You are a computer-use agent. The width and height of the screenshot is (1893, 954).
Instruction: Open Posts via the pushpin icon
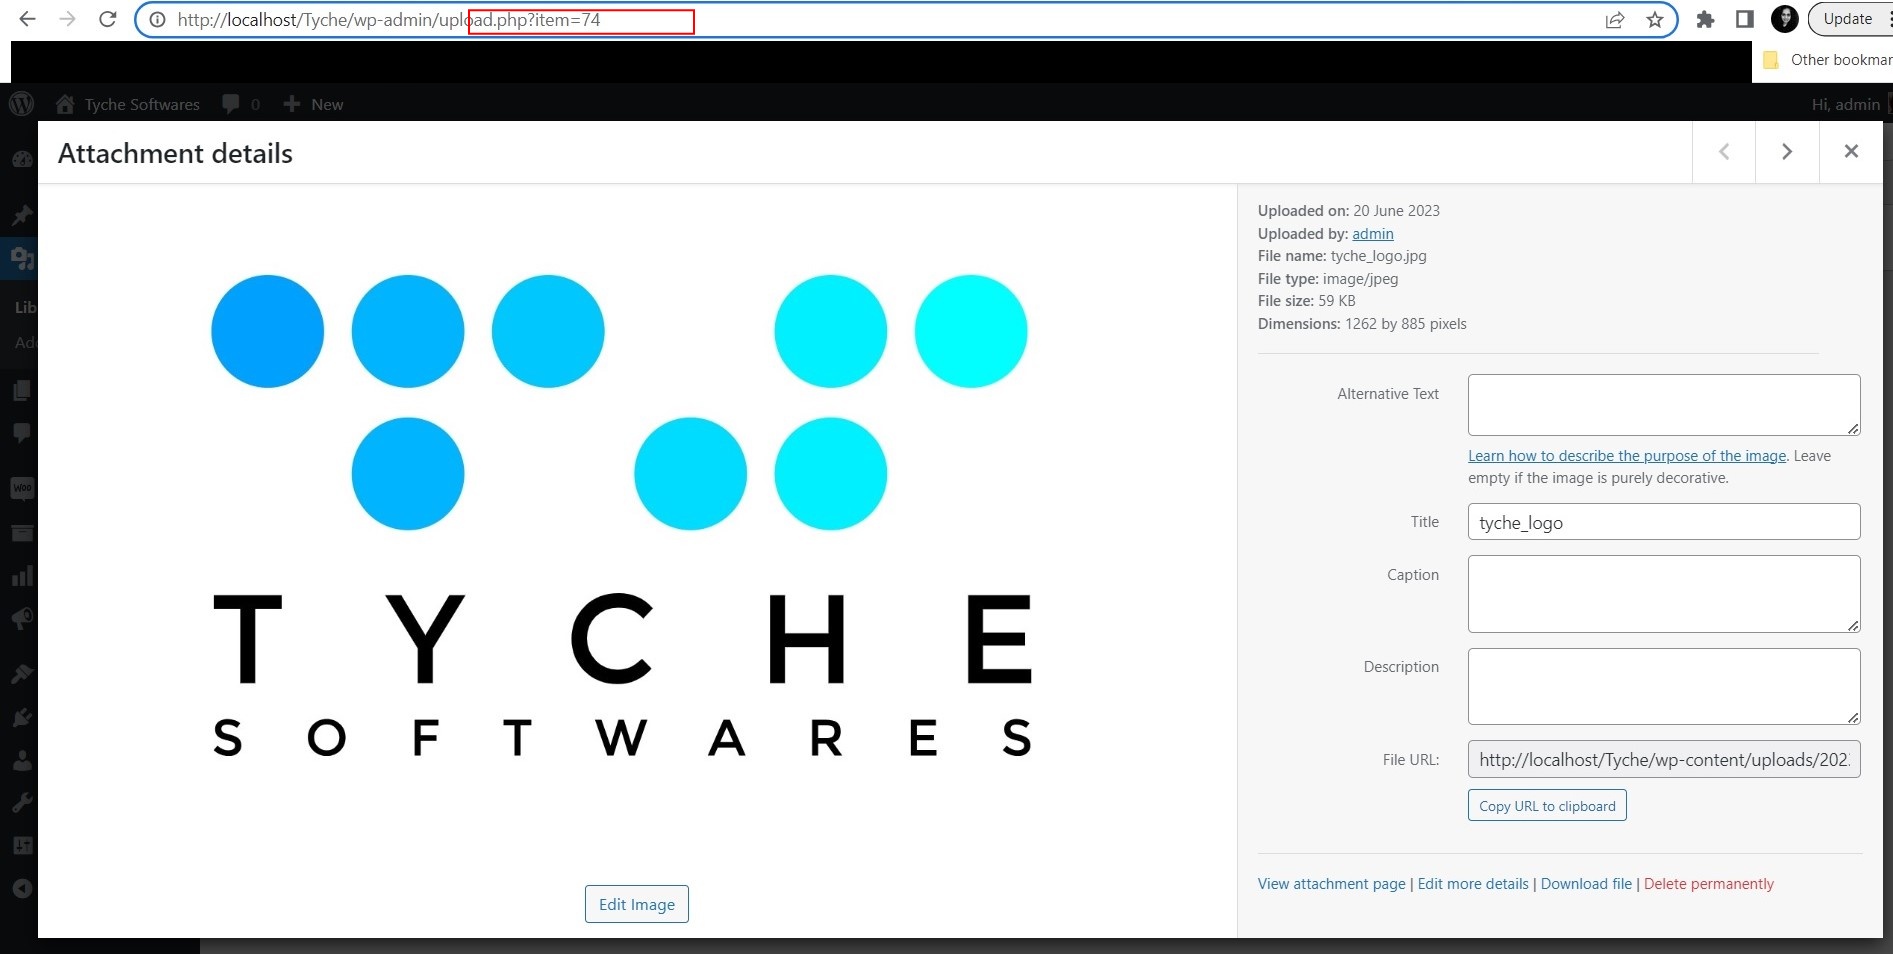tap(21, 215)
